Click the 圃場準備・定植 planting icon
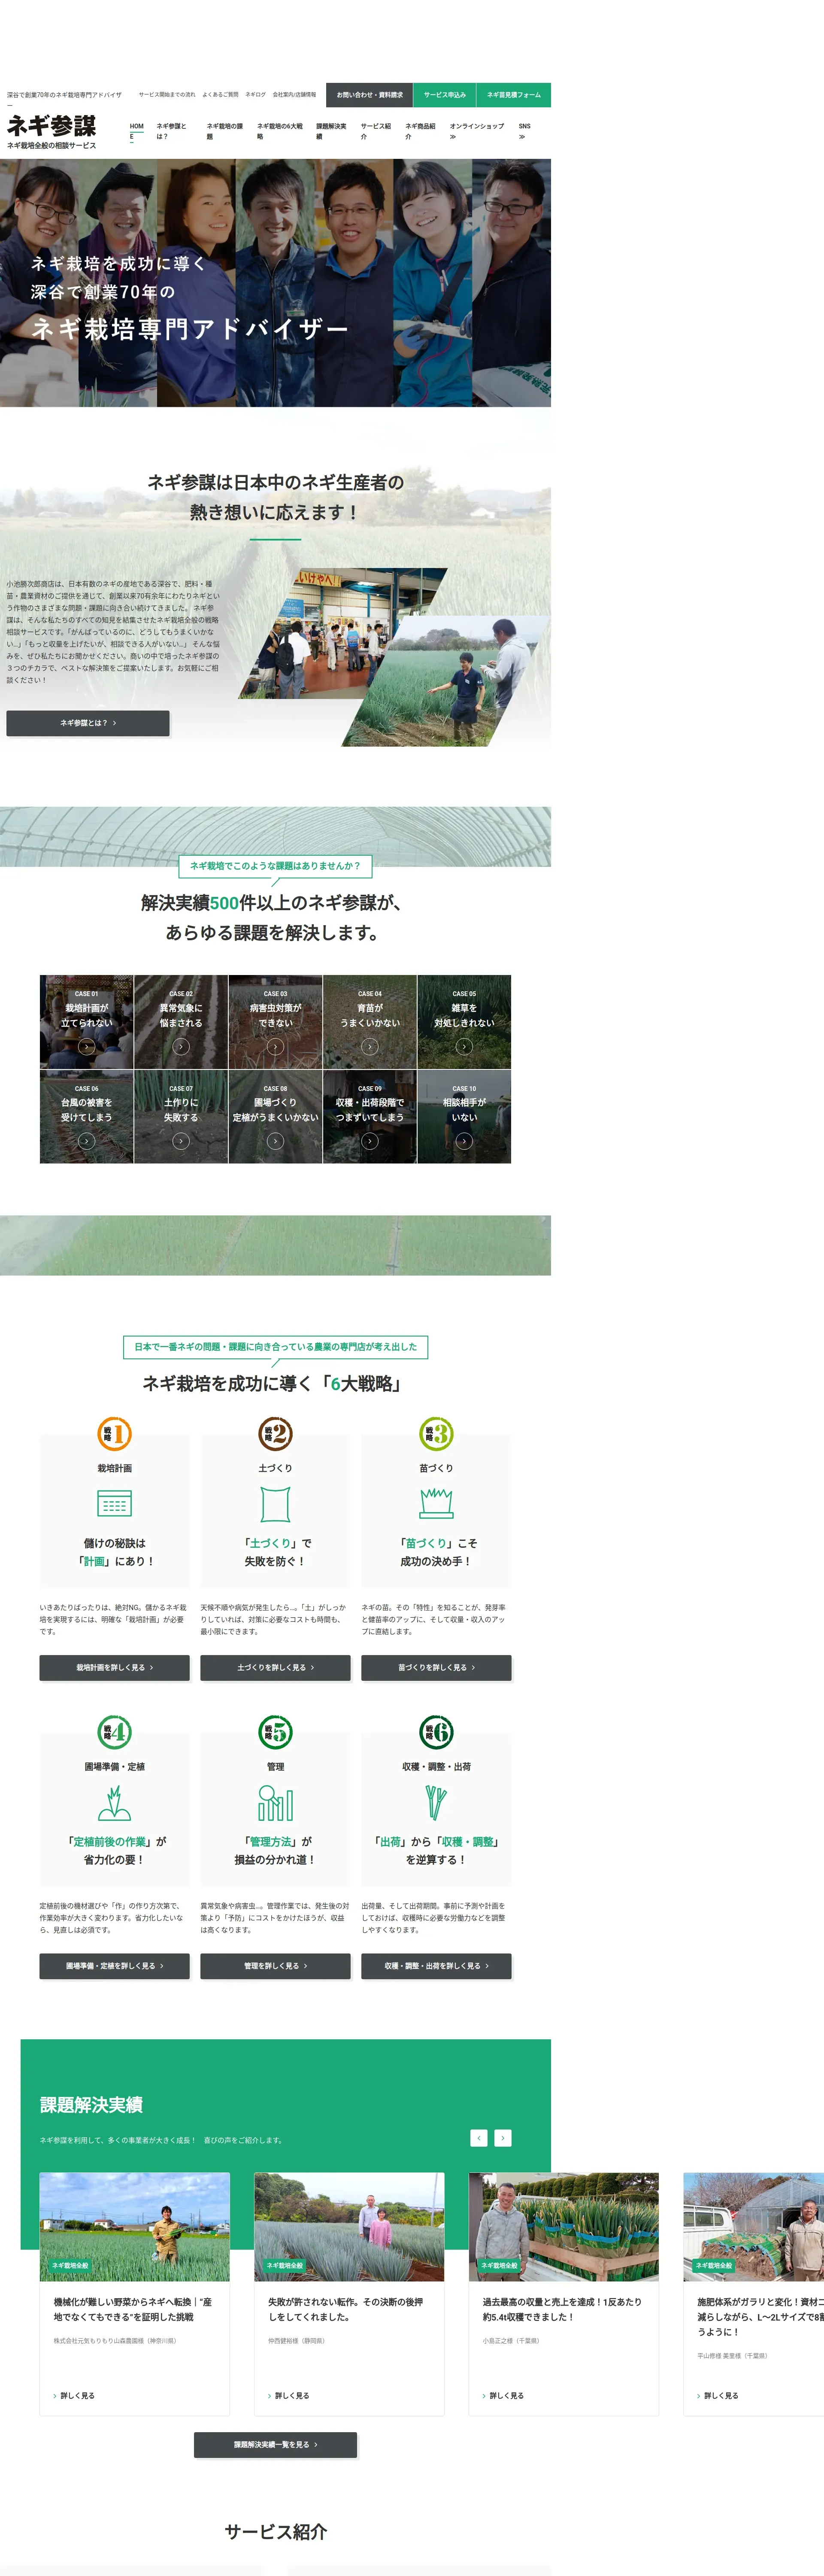The image size is (824, 2576). click(114, 1803)
